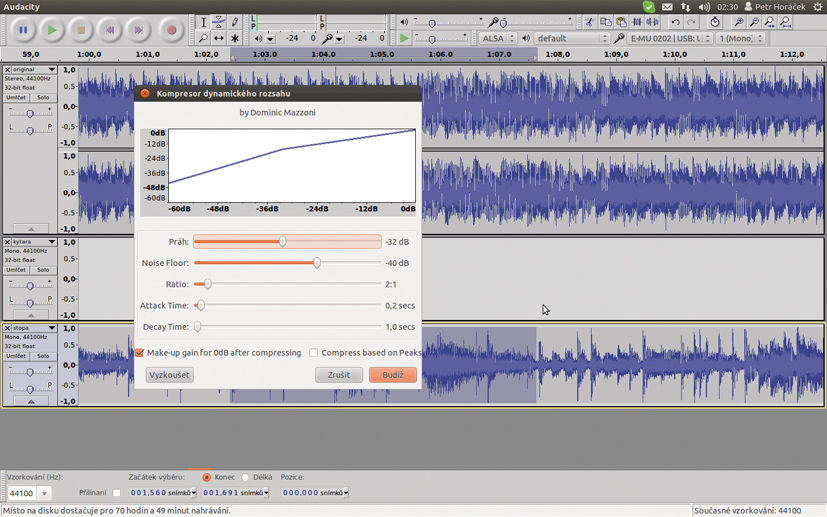Close the 'kytara' track with its X
Screen dimensions: 827x517
click(x=7, y=242)
